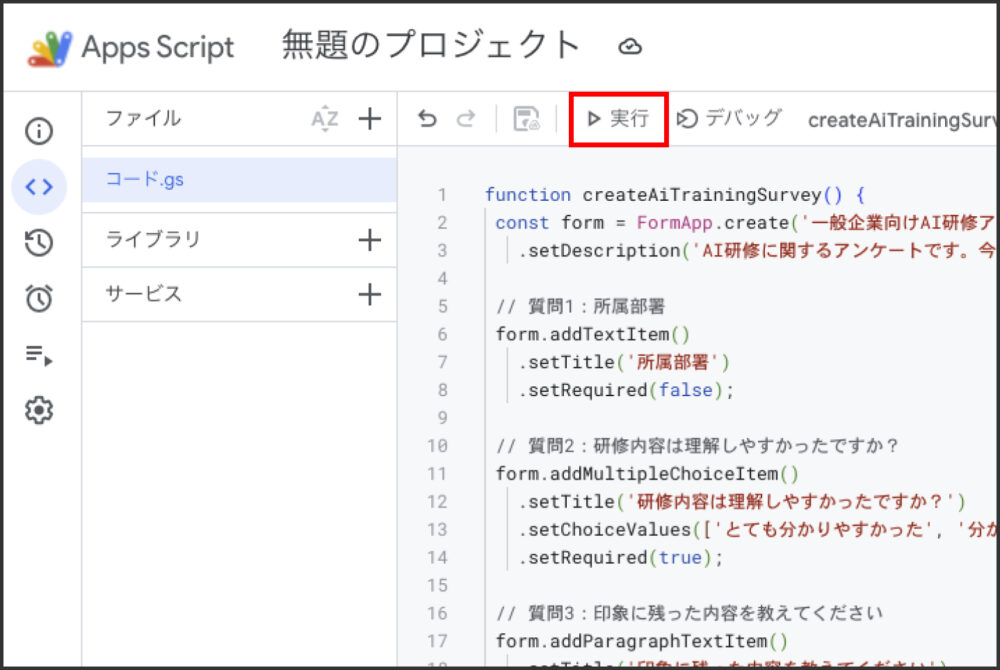1000x670 pixels.
Task: Add a new file to the project
Action: coord(370,118)
